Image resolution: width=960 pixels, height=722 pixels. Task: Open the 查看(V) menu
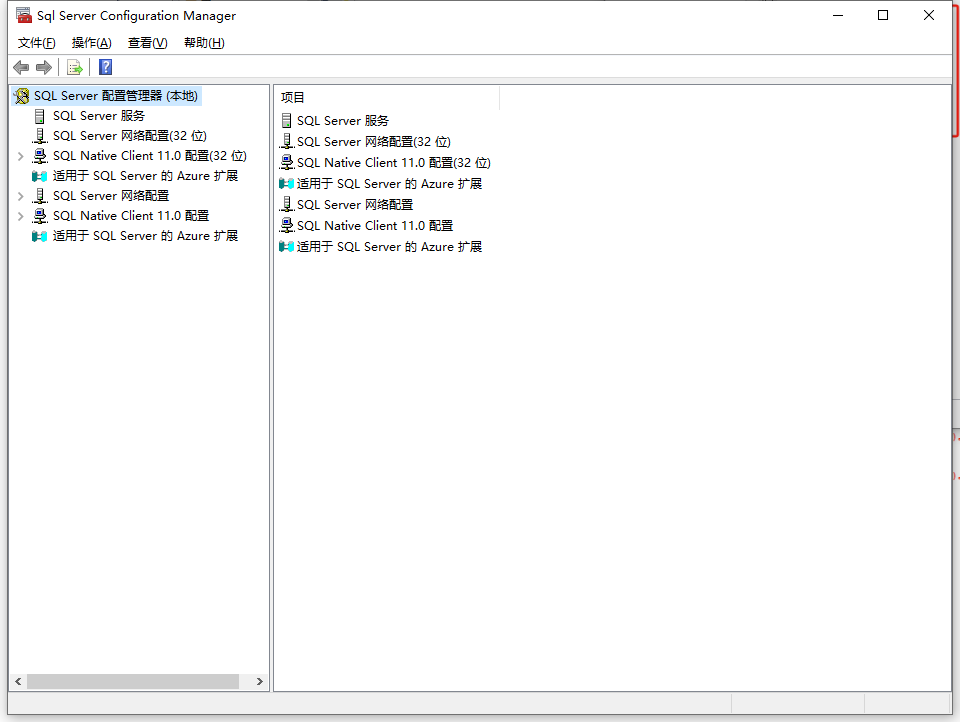coord(148,43)
